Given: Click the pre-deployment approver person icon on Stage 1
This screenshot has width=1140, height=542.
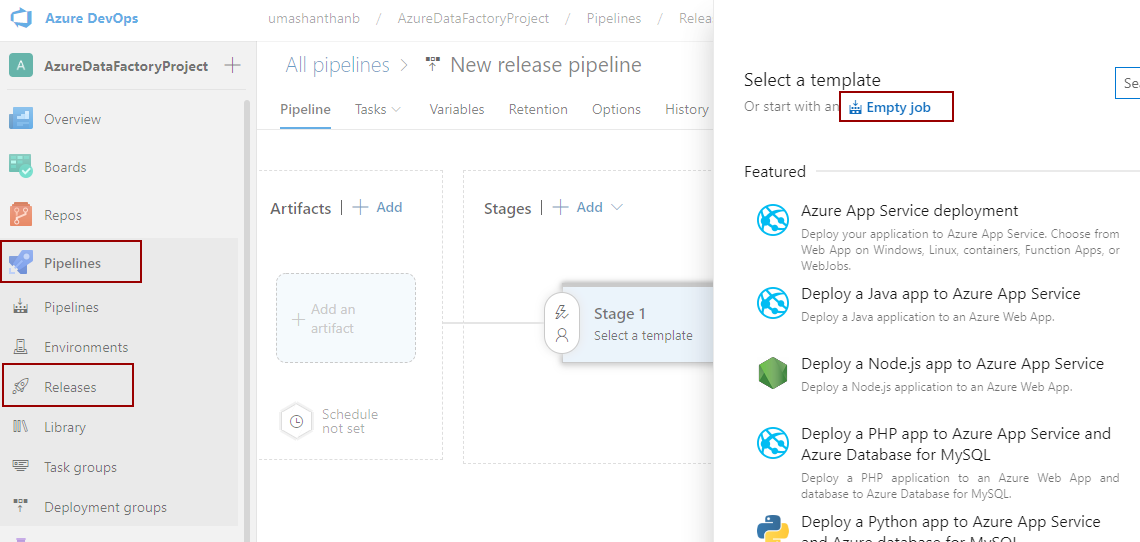Looking at the screenshot, I should (x=561, y=335).
